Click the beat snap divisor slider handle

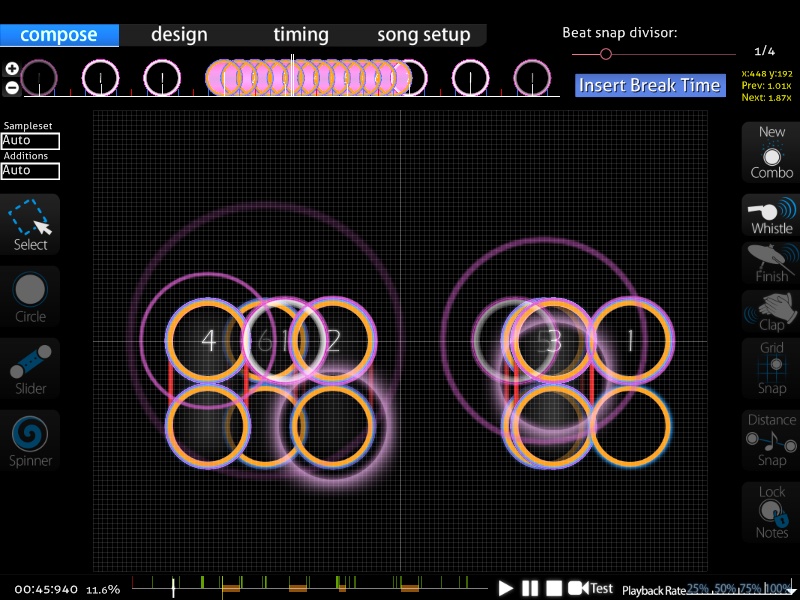tap(606, 54)
